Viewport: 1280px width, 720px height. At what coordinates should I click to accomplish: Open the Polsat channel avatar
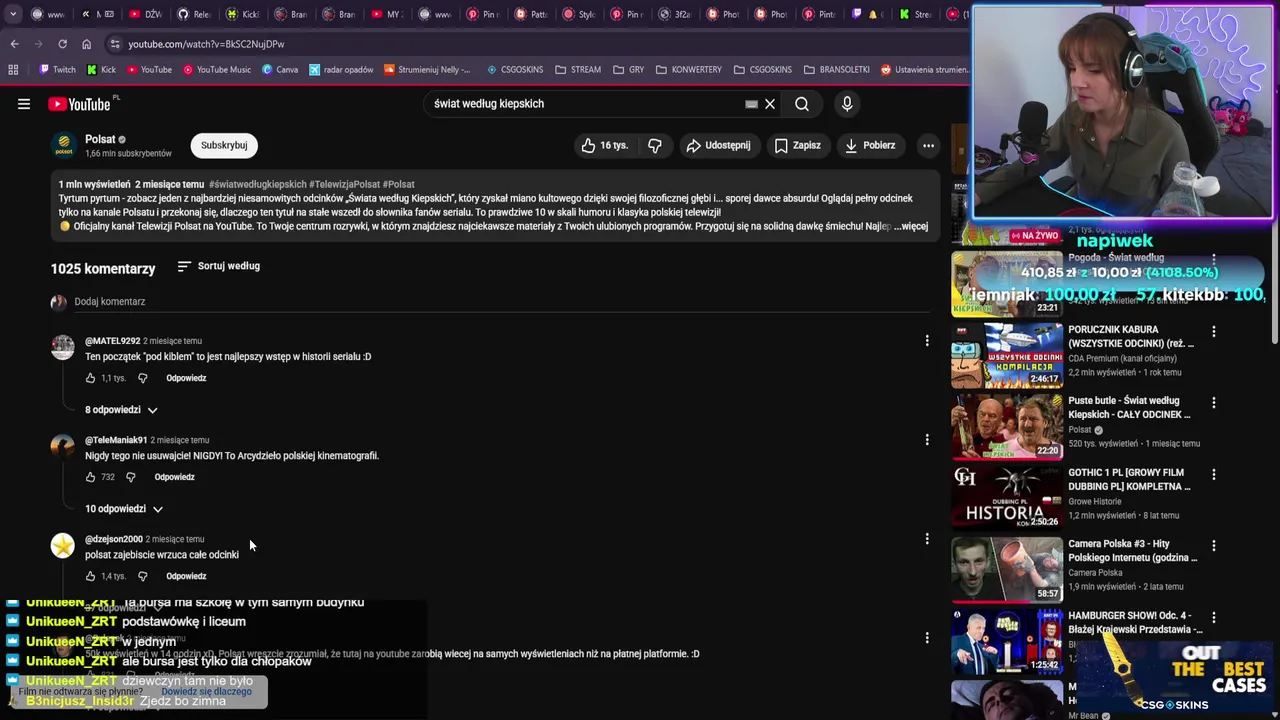click(x=64, y=146)
